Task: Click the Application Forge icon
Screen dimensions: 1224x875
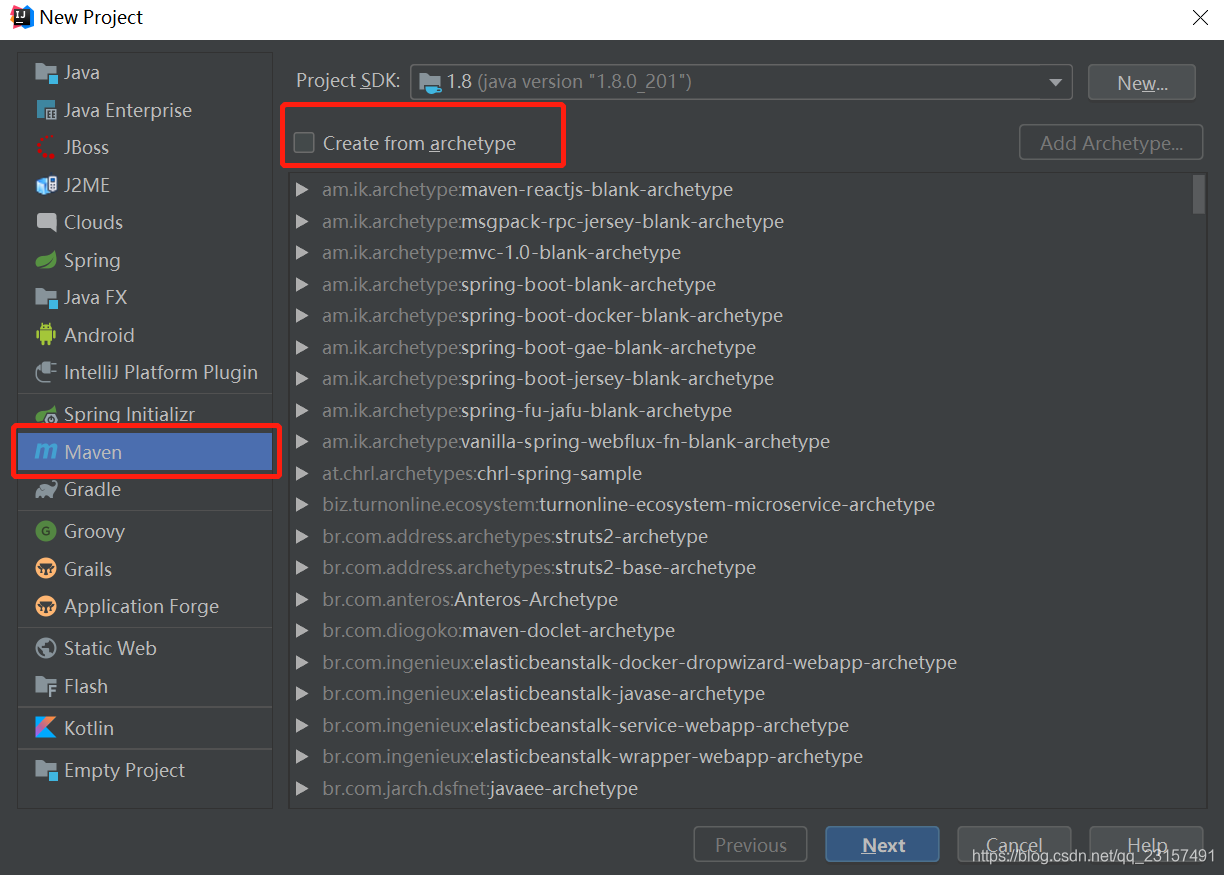Action: (x=46, y=606)
